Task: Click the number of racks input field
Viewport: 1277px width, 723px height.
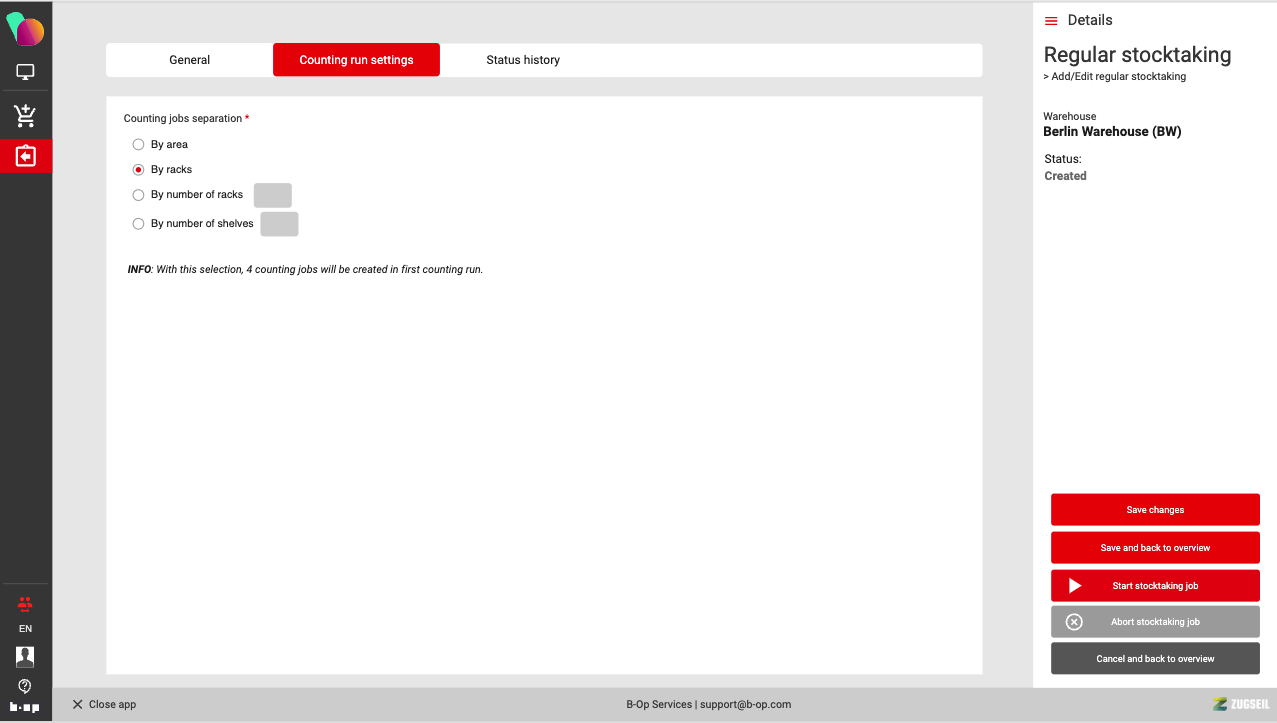Action: (272, 195)
